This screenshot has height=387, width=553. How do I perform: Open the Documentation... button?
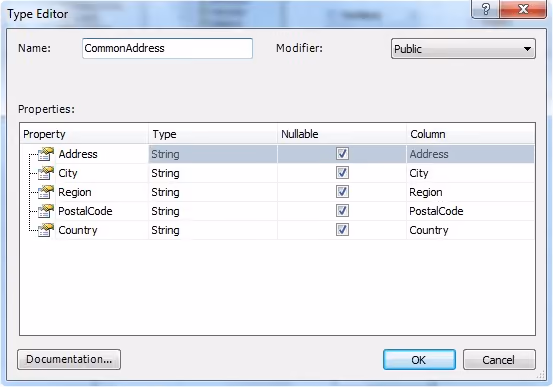tap(69, 359)
